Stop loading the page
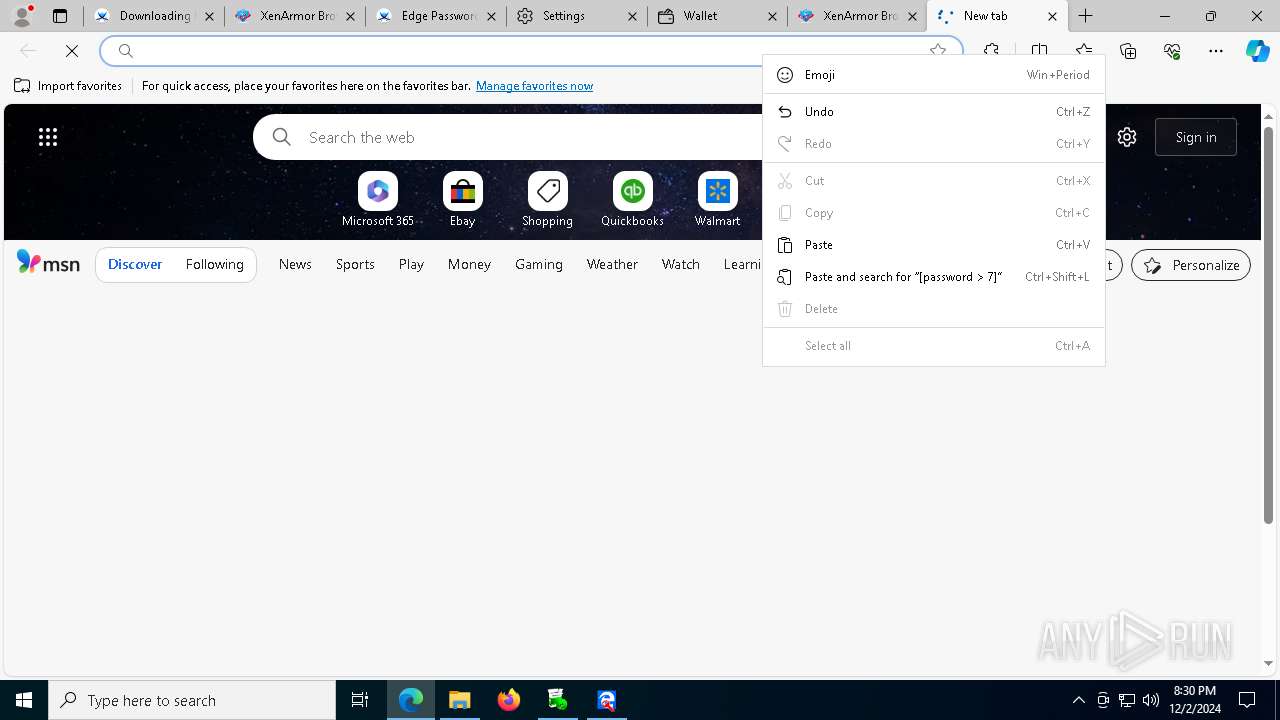 72,51
